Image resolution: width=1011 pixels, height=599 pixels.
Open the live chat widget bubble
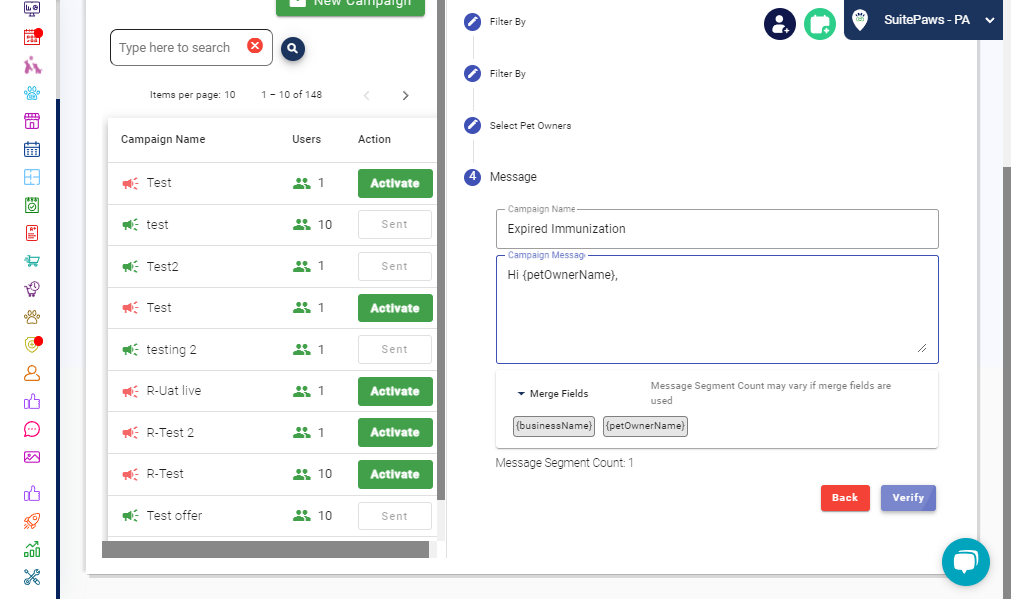965,562
